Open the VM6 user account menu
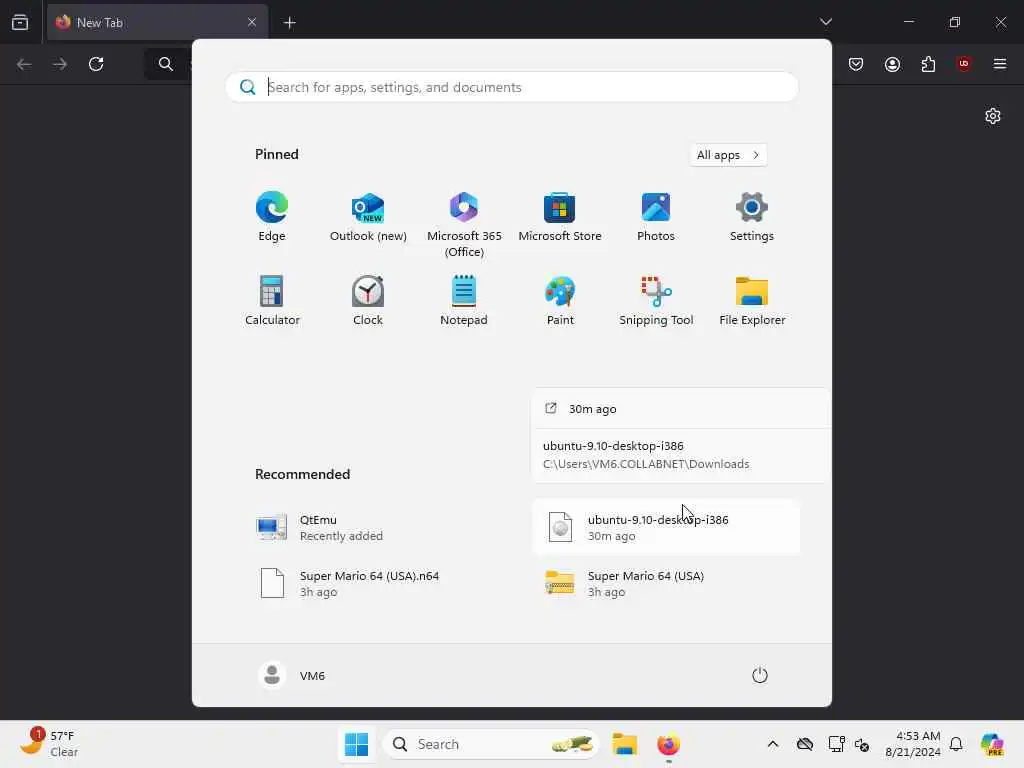 pos(292,675)
